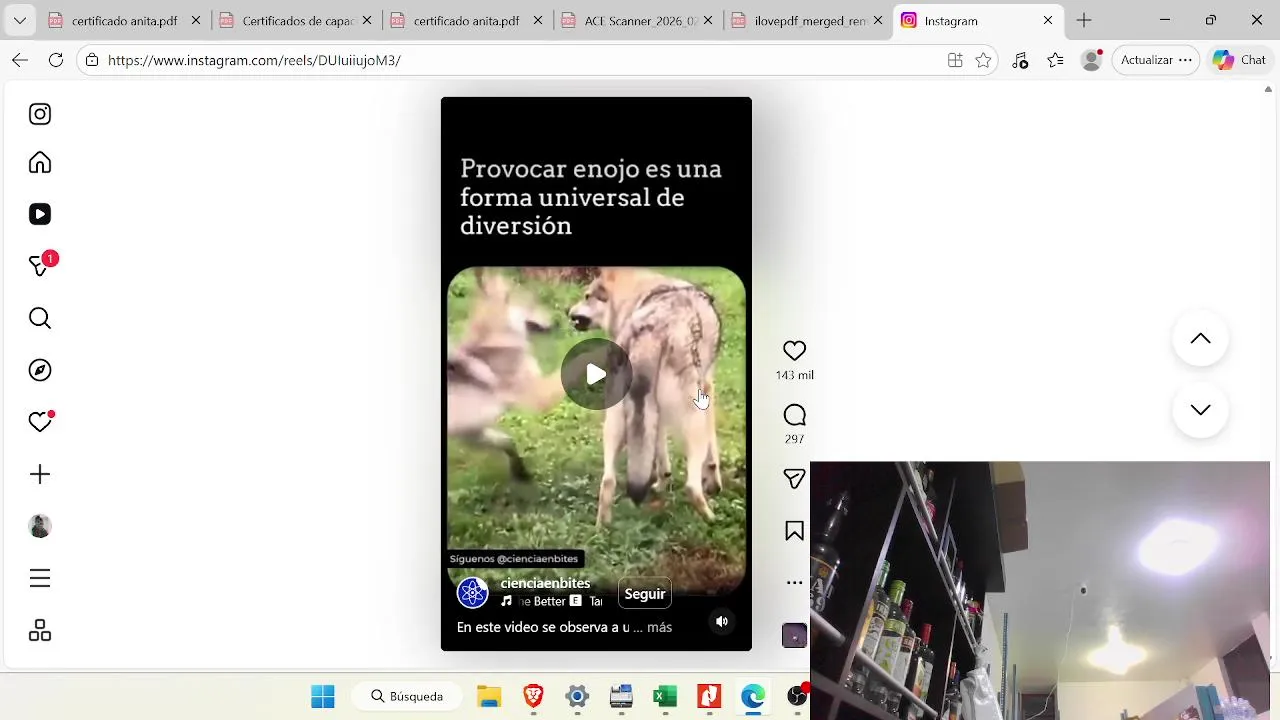Image resolution: width=1280 pixels, height=720 pixels.
Task: Click reel caption 'En este video se observa'
Action: click(x=543, y=627)
